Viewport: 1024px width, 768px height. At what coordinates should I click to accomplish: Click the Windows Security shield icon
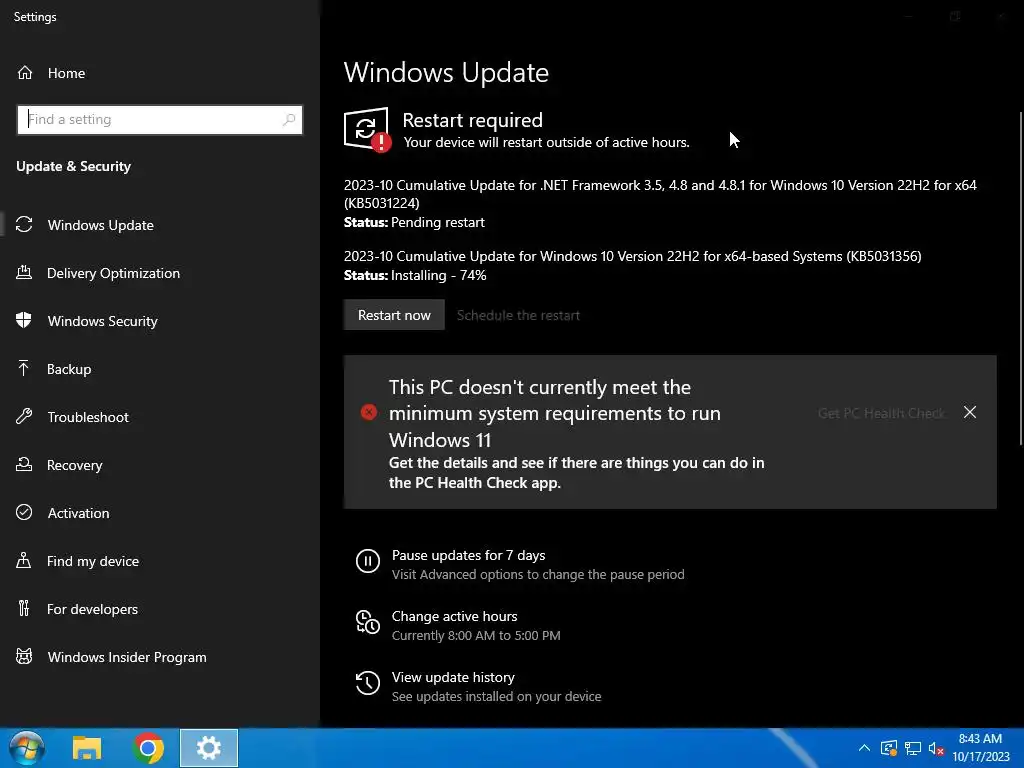pyautogui.click(x=24, y=321)
